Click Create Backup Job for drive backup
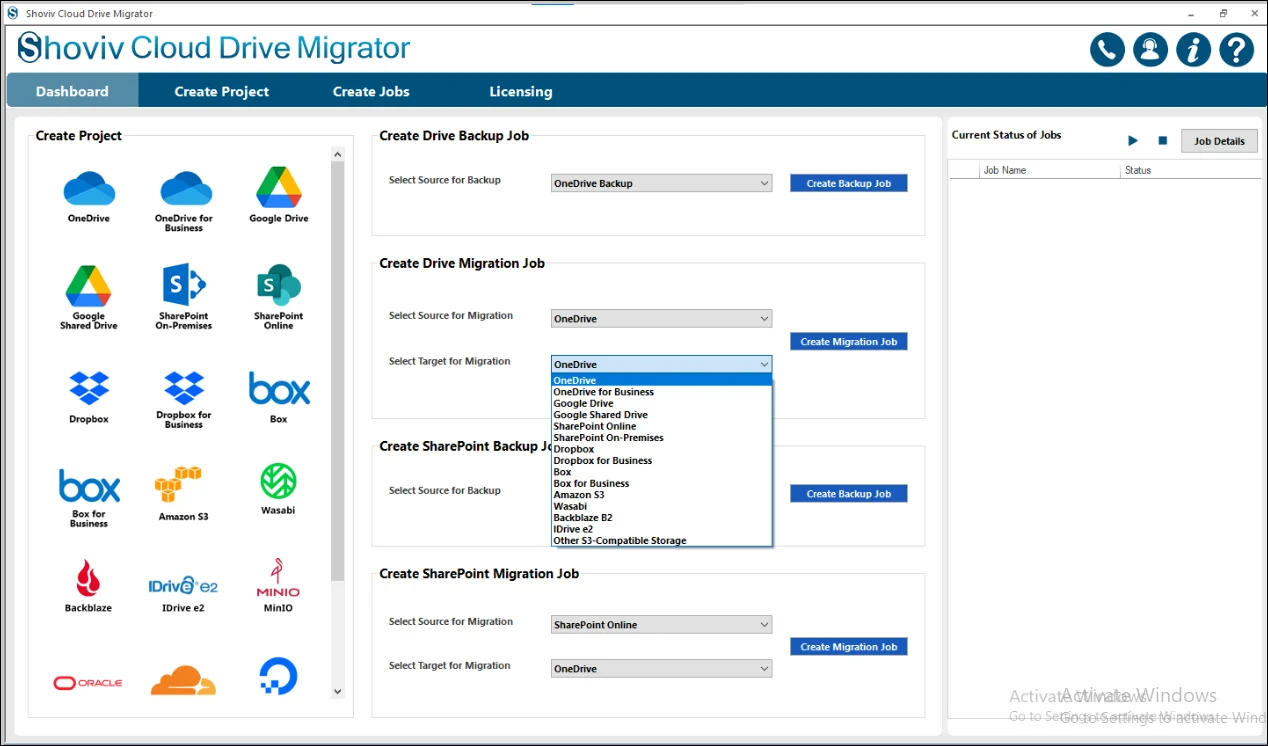 [848, 183]
